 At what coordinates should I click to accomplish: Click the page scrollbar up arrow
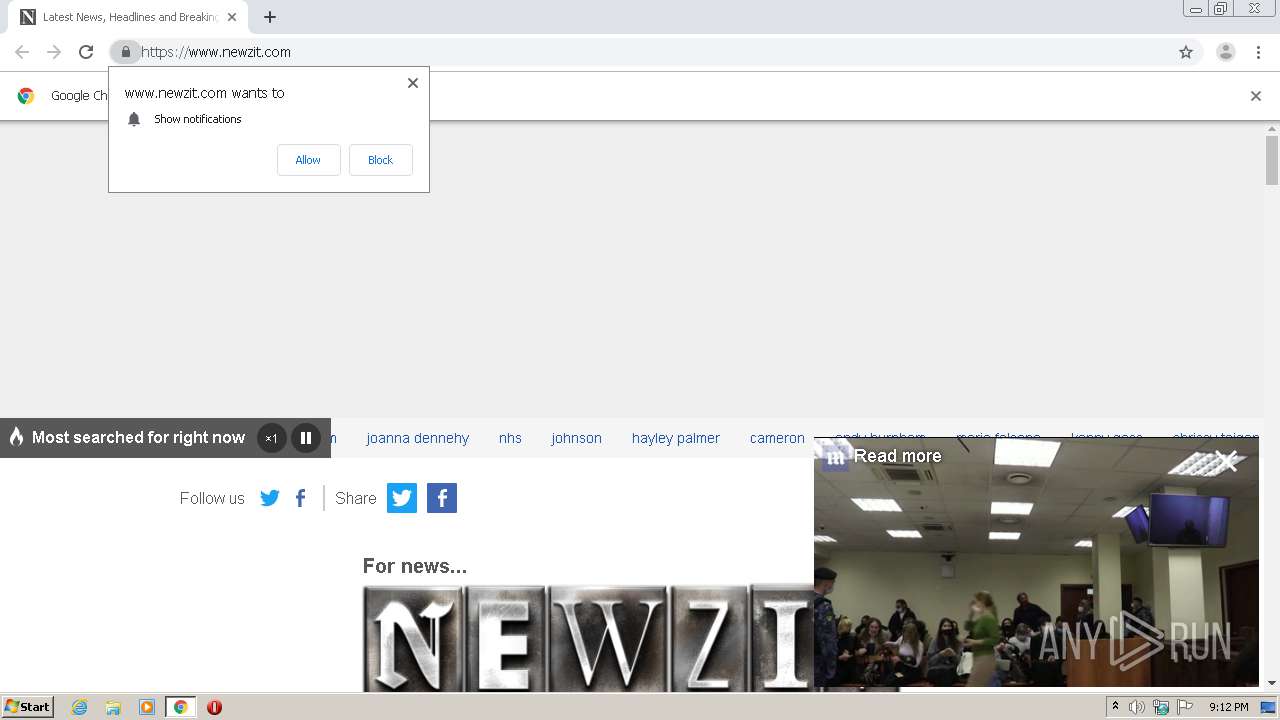[x=1272, y=128]
